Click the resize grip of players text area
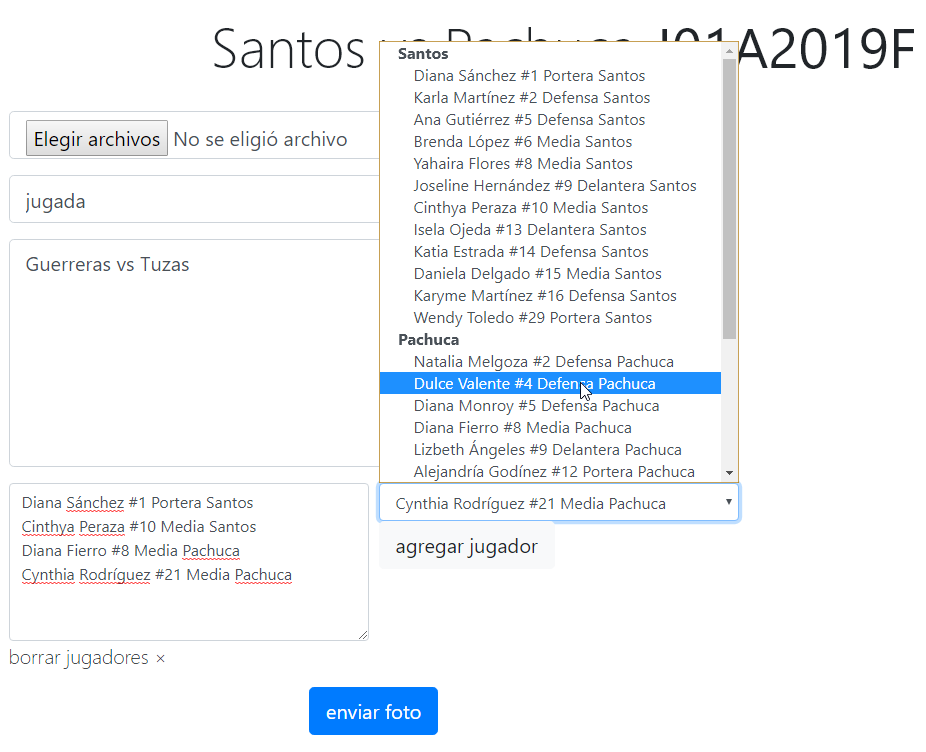The image size is (926, 752). (363, 634)
